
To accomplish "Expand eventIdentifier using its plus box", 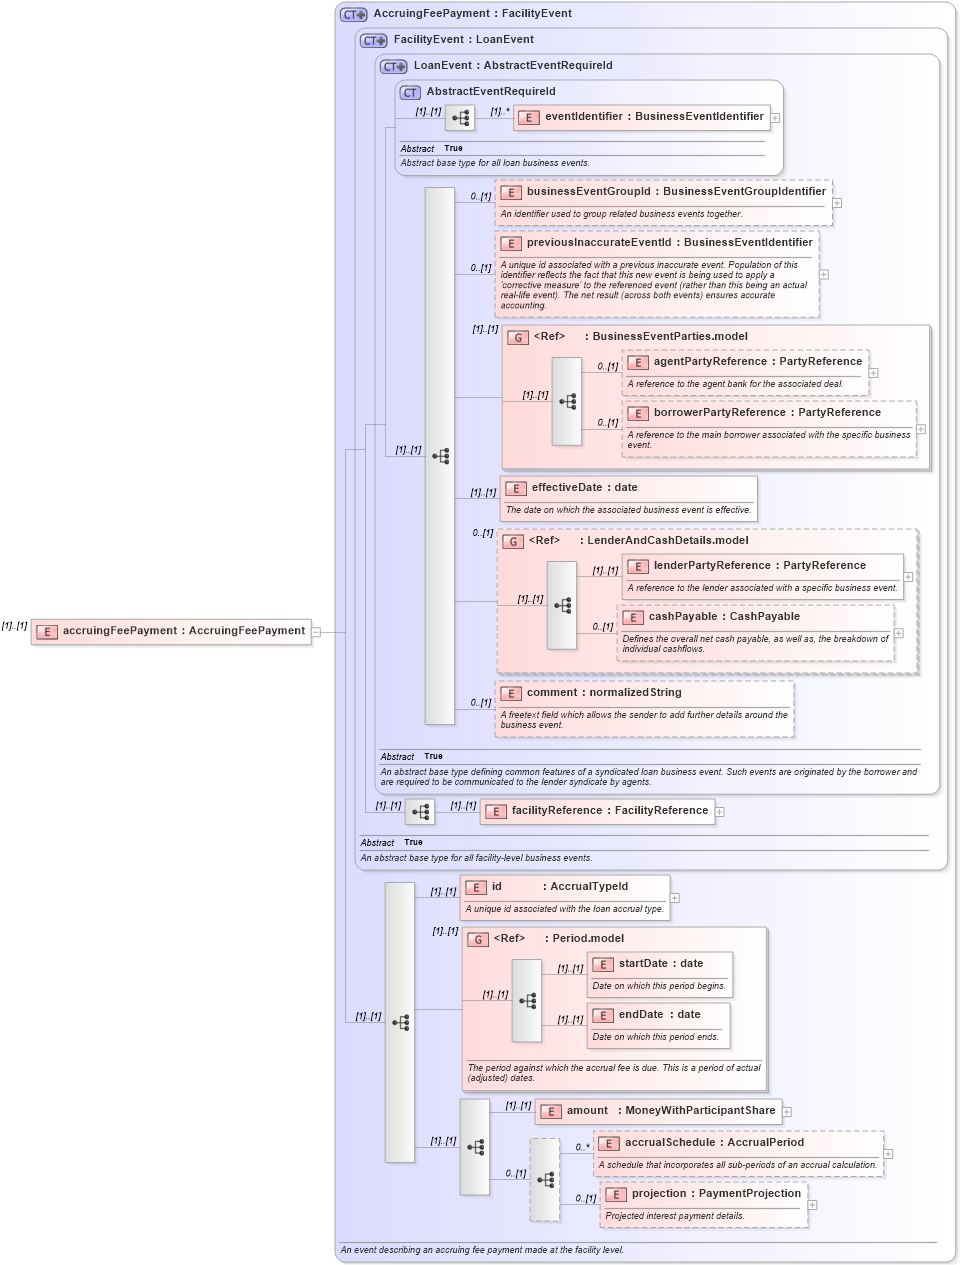I will [775, 117].
